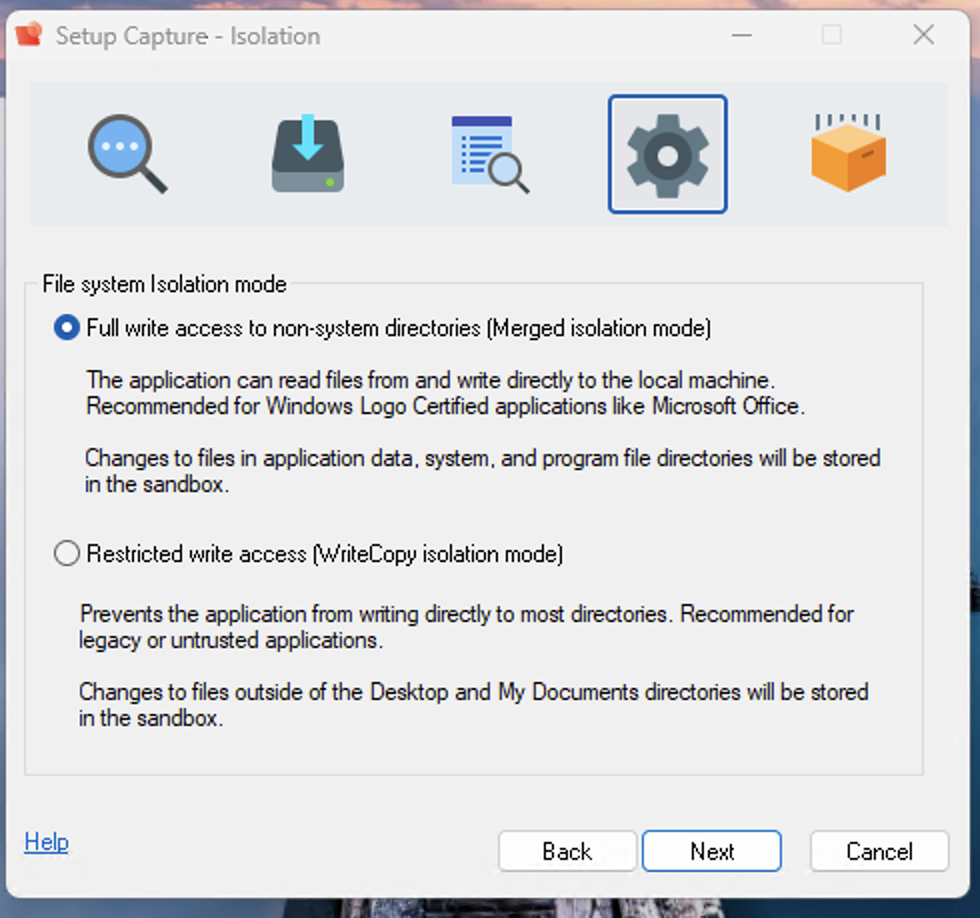Cancel the Setup Capture wizard
The height and width of the screenshot is (918, 980).
[x=879, y=851]
